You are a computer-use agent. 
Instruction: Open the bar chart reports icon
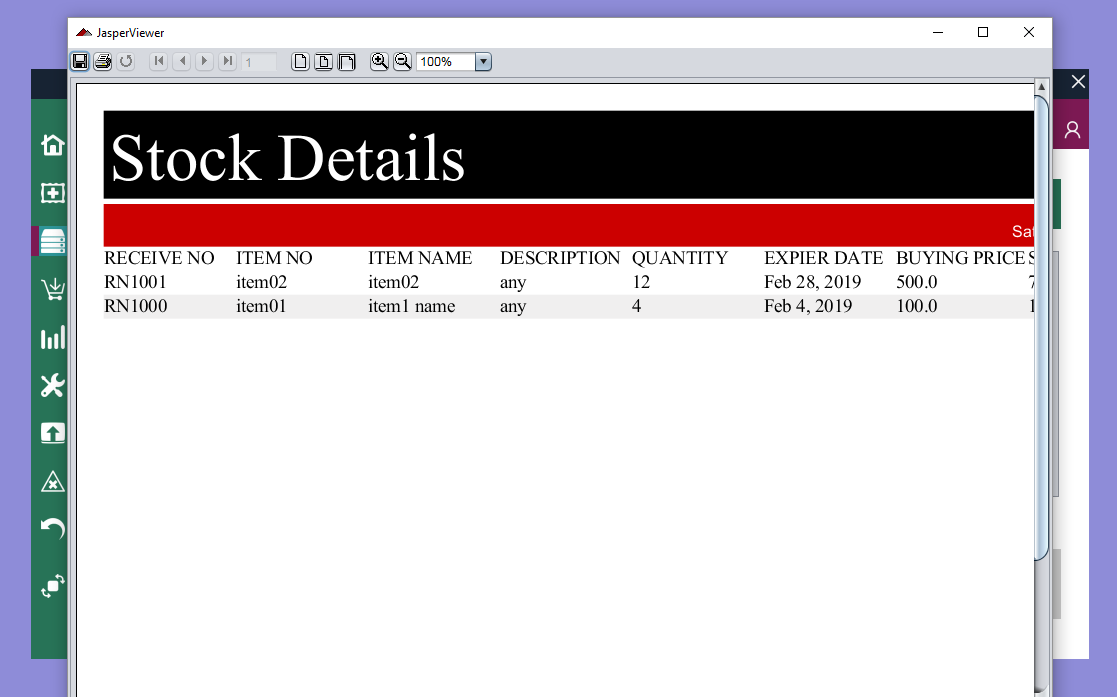tap(51, 337)
